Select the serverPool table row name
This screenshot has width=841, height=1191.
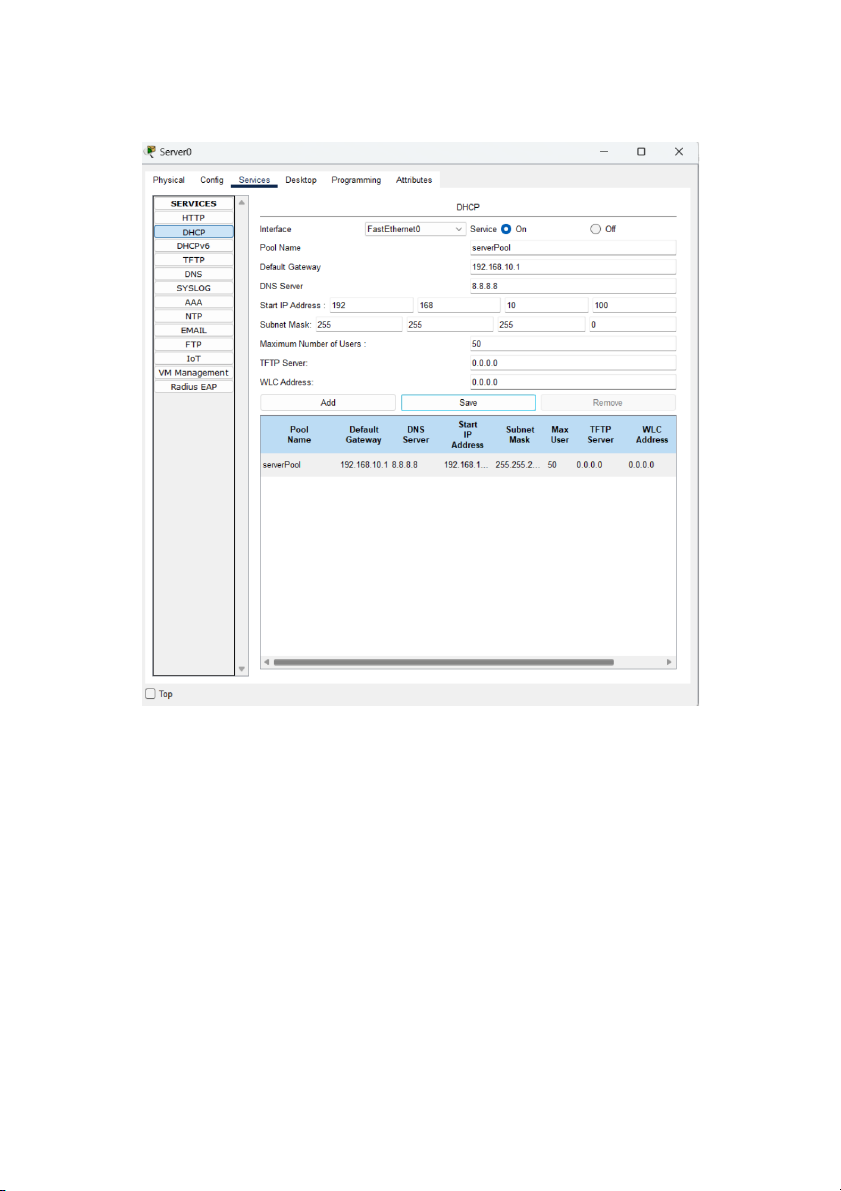coord(281,464)
